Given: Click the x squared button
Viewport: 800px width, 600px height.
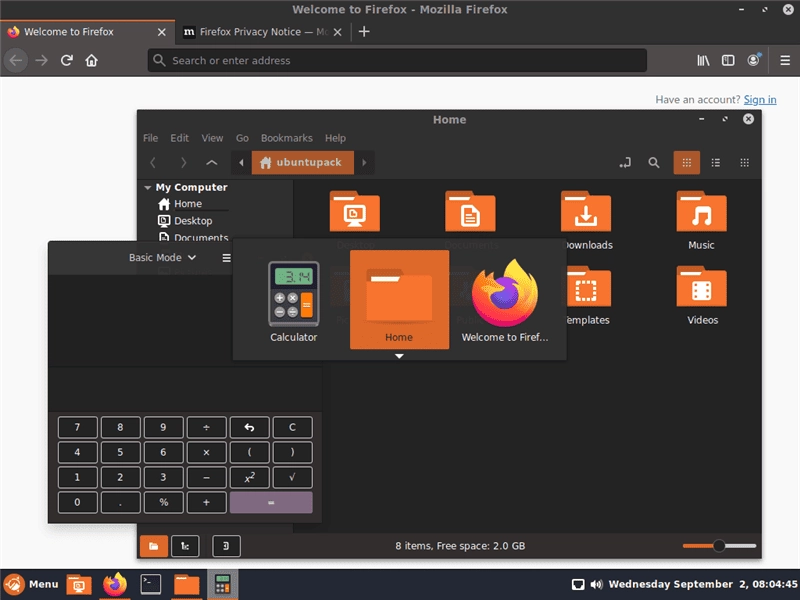Looking at the screenshot, I should (x=249, y=478).
